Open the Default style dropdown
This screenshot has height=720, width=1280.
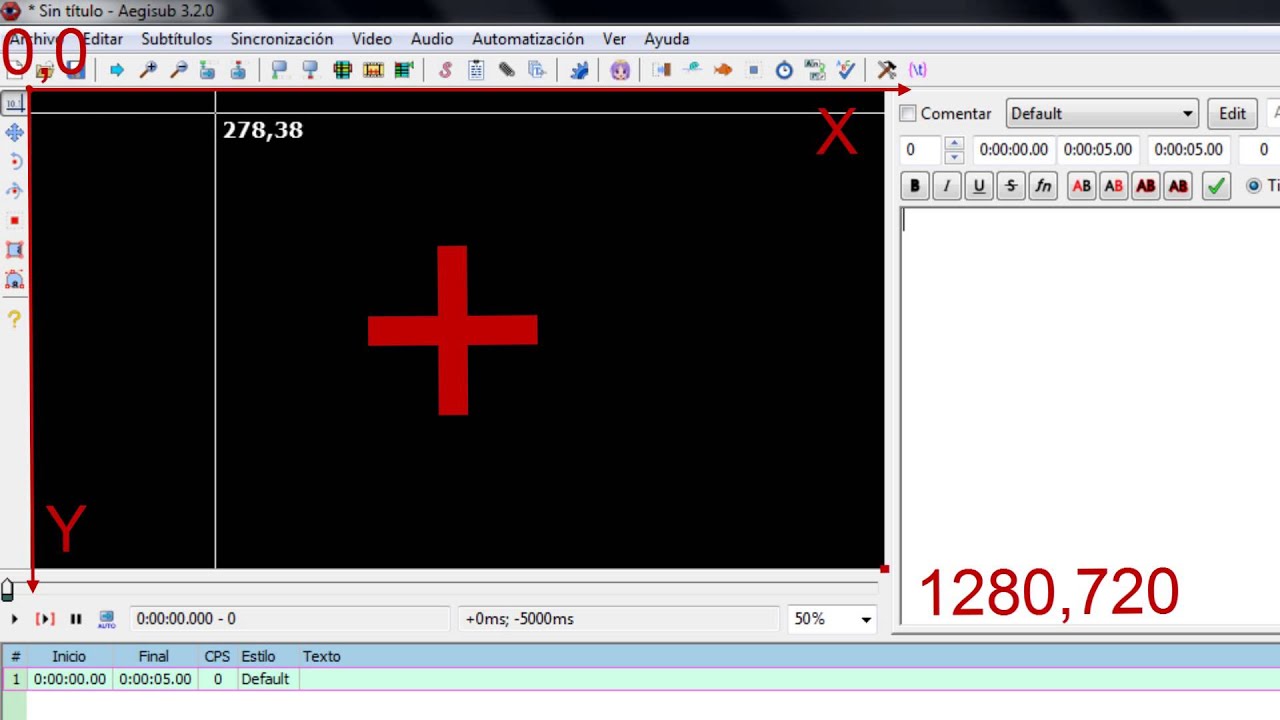click(x=1102, y=113)
